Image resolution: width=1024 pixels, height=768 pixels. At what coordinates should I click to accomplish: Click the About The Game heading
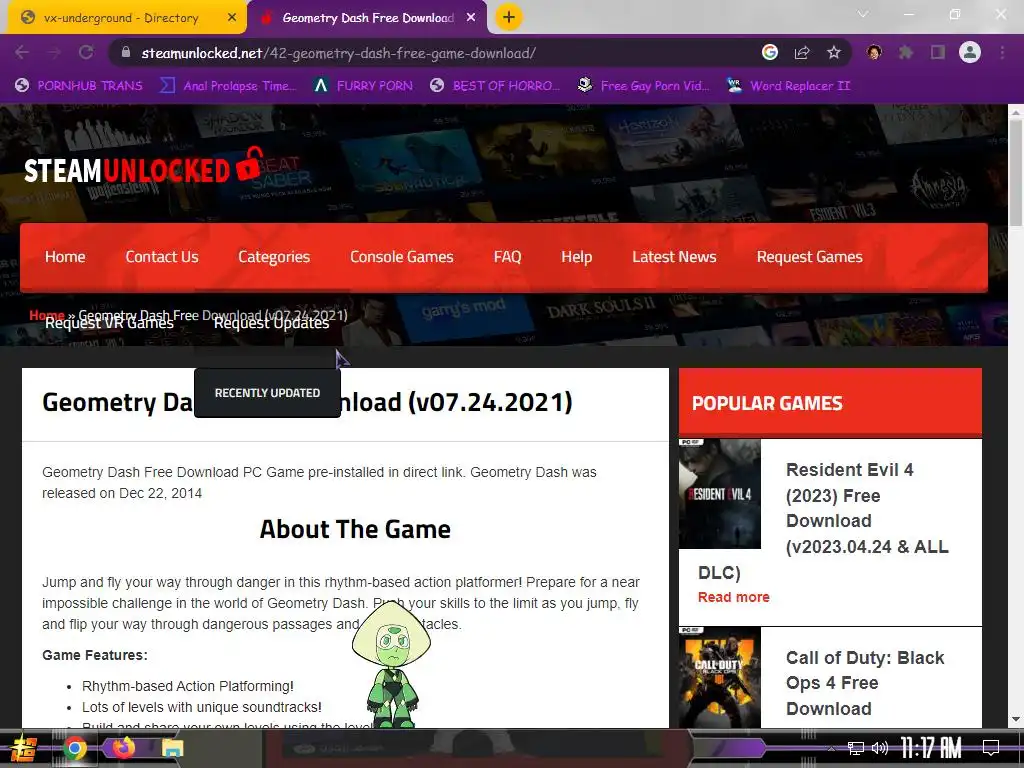[x=355, y=529]
